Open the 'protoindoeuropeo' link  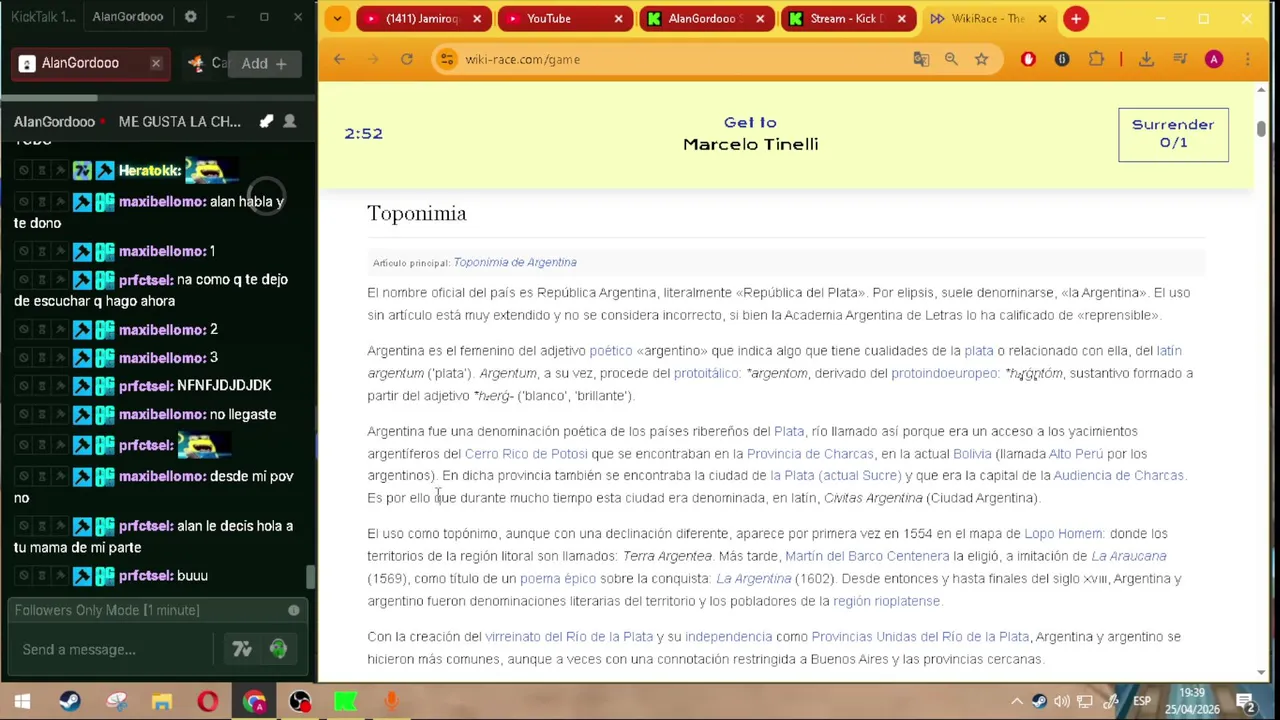click(945, 373)
